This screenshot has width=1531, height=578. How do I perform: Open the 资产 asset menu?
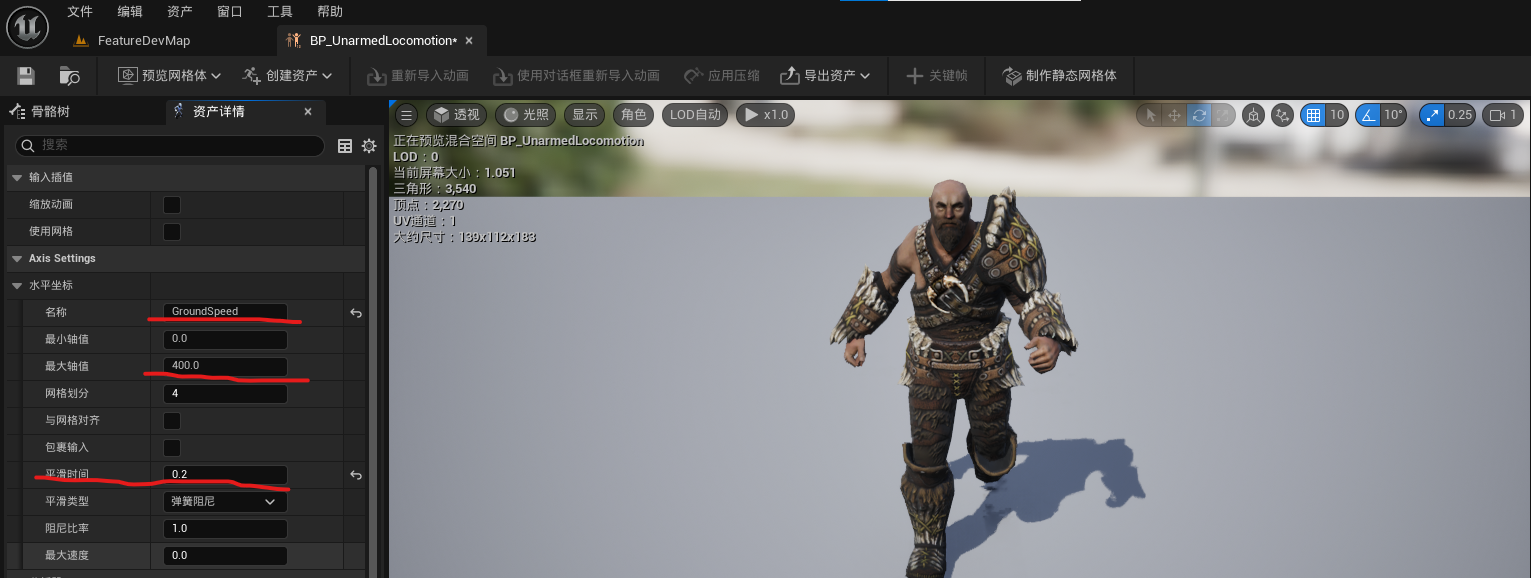point(180,12)
